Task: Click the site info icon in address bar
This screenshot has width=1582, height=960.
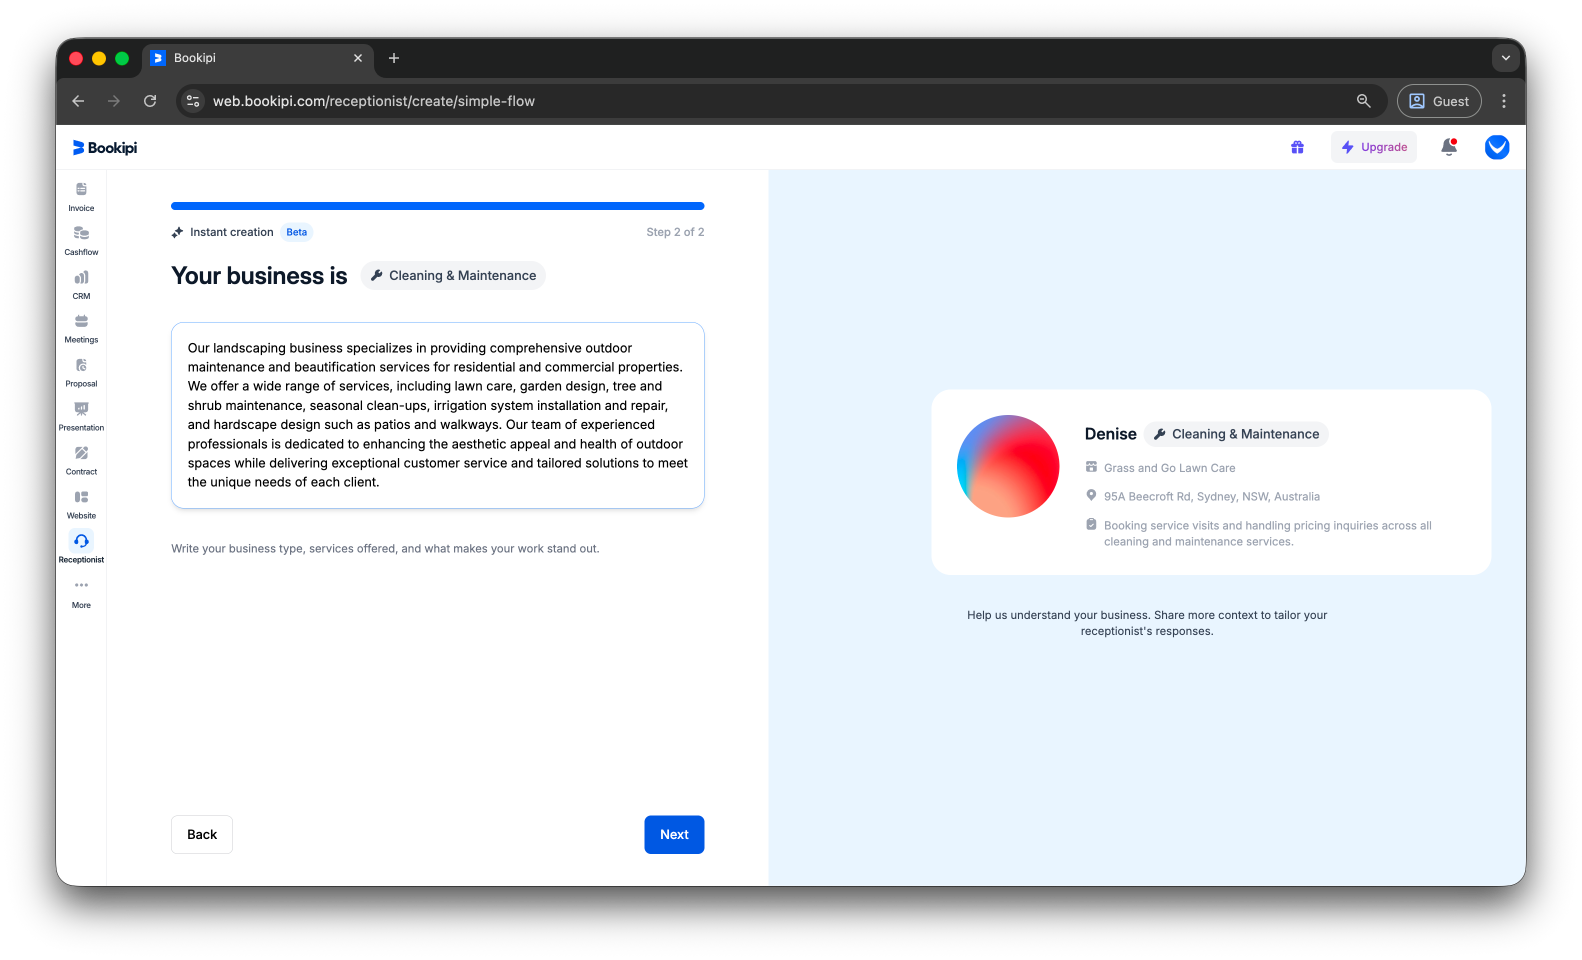Action: click(x=193, y=101)
